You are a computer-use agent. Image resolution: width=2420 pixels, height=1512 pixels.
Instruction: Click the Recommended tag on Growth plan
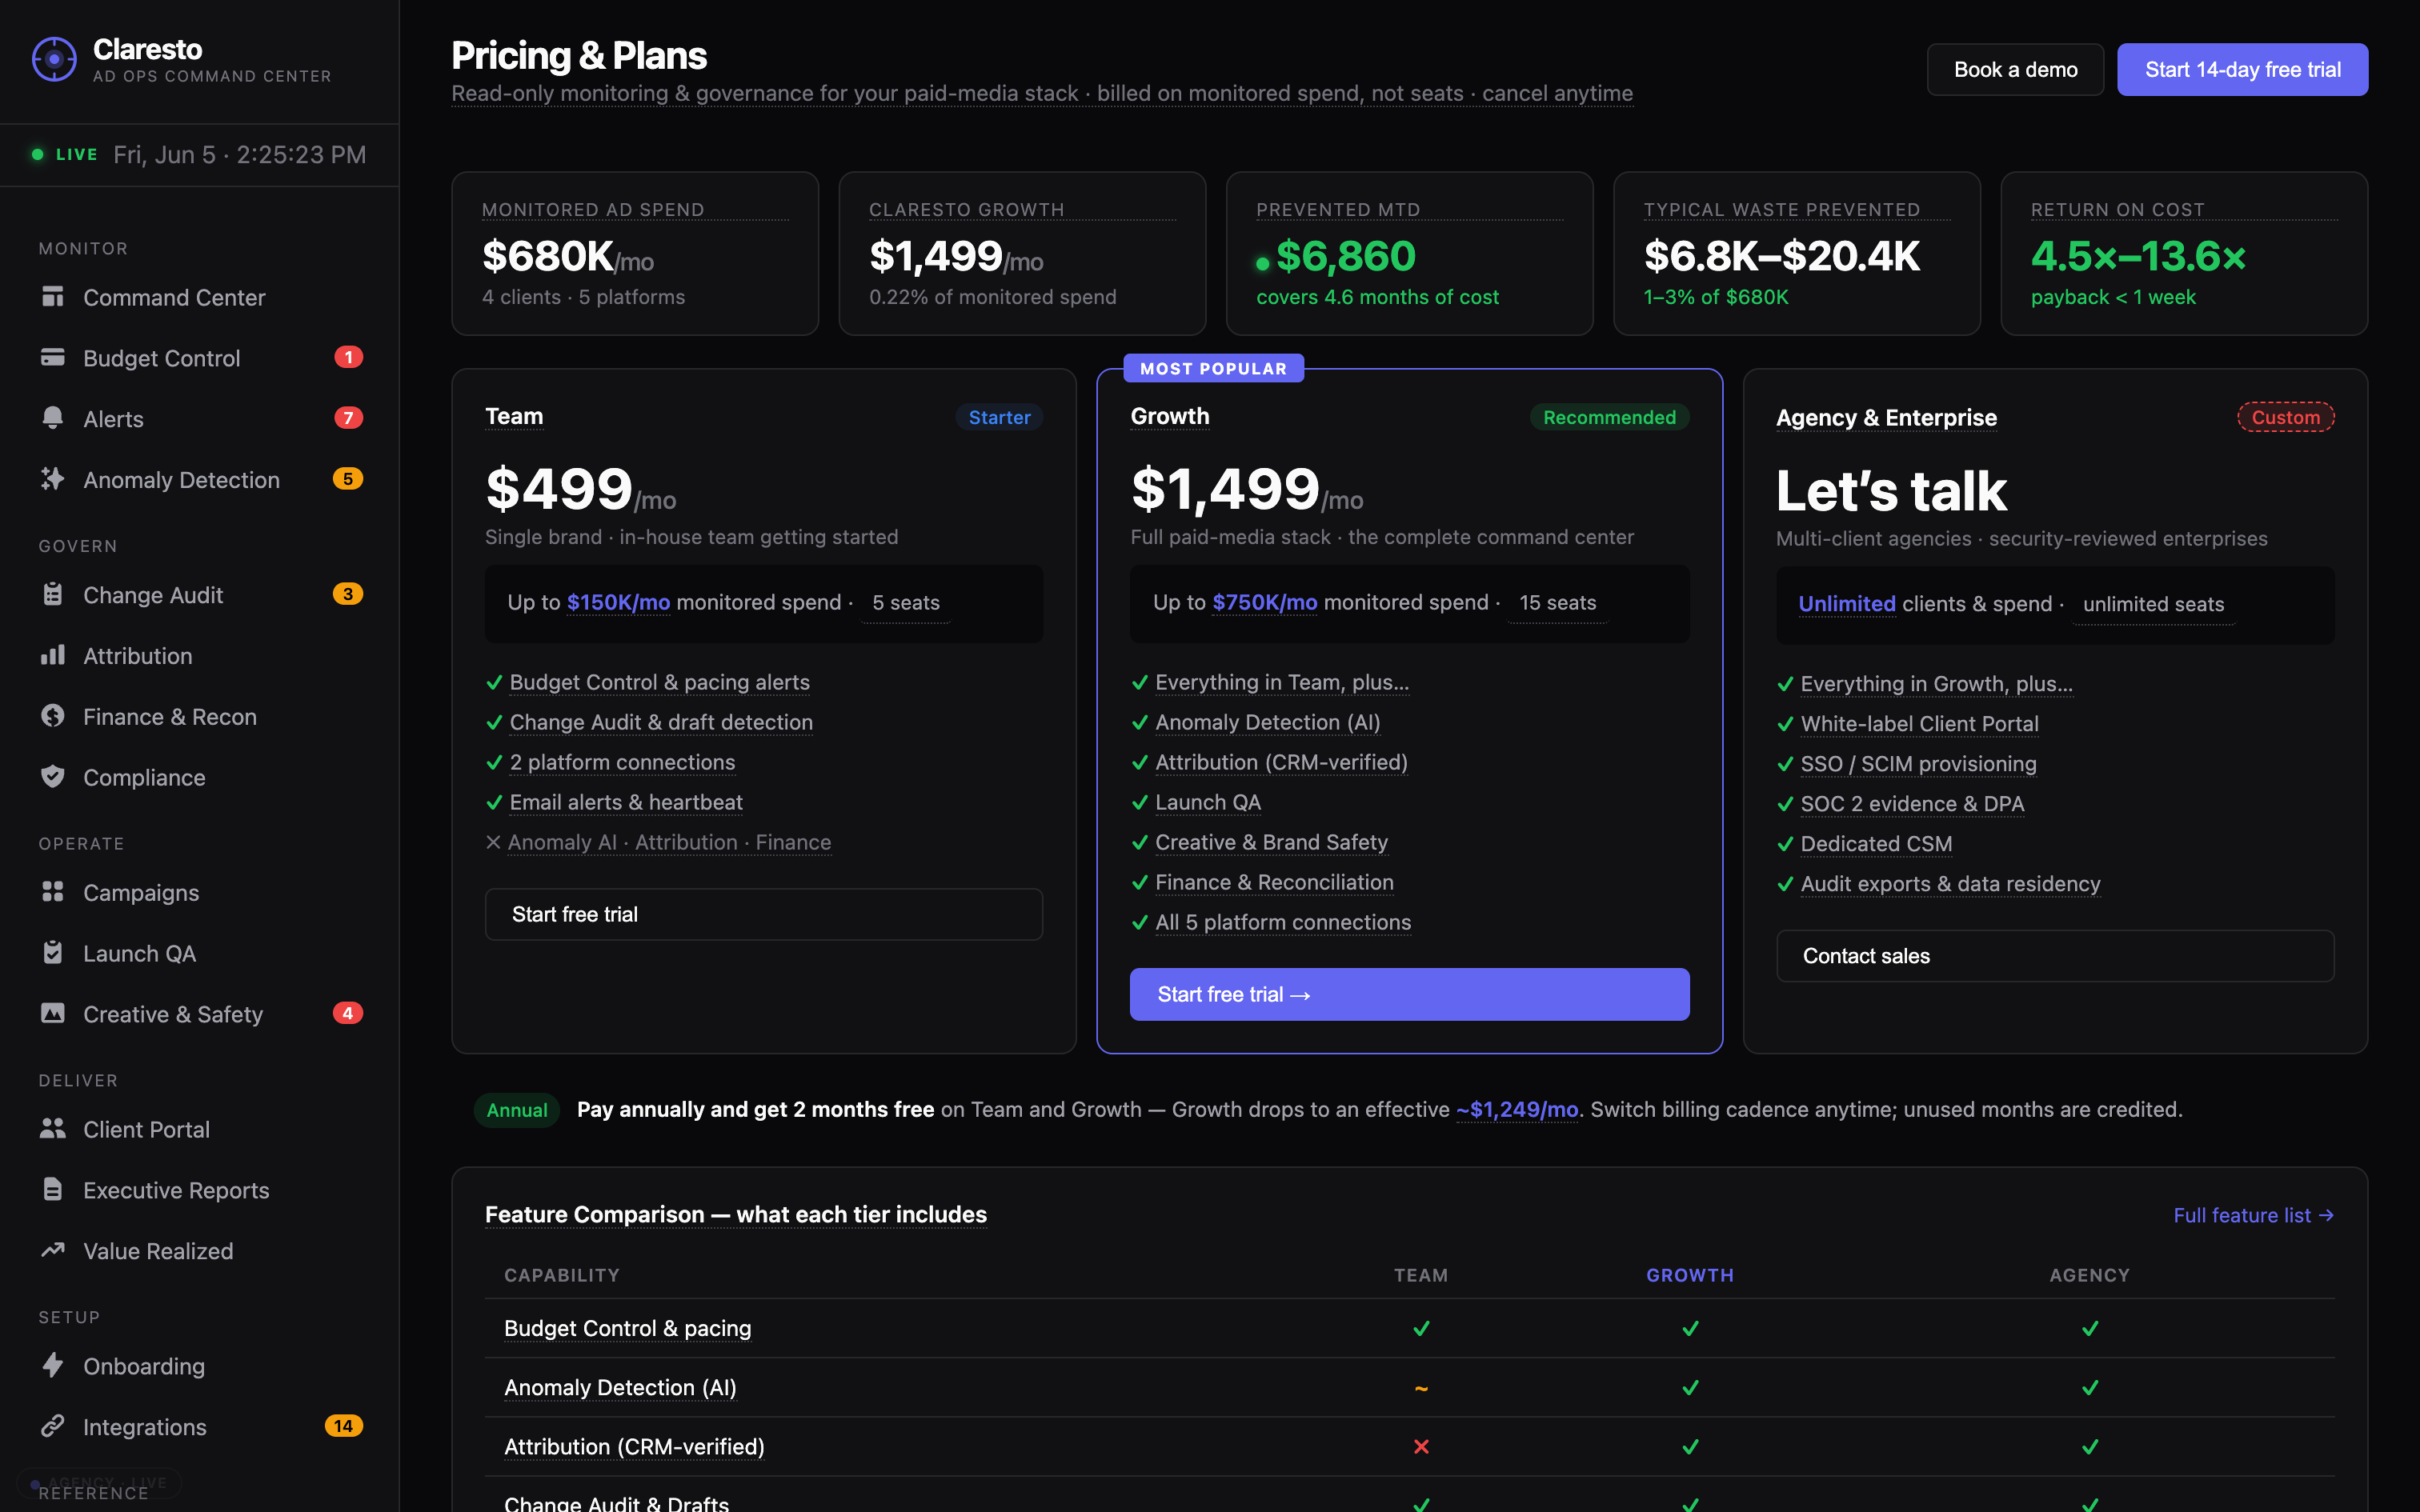(x=1609, y=417)
